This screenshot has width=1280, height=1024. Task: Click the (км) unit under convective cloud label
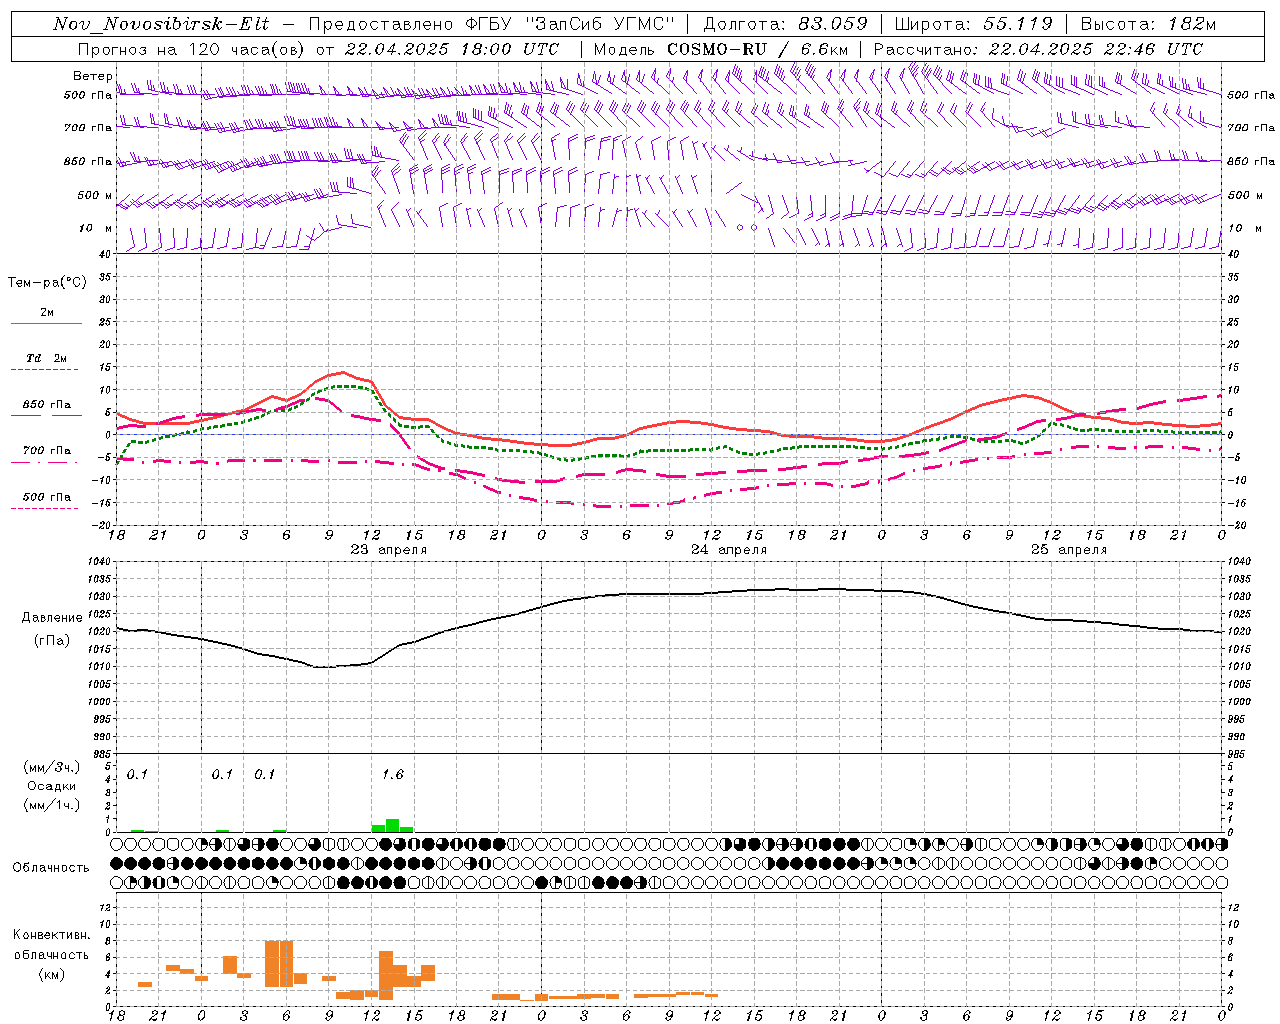click(x=51, y=973)
